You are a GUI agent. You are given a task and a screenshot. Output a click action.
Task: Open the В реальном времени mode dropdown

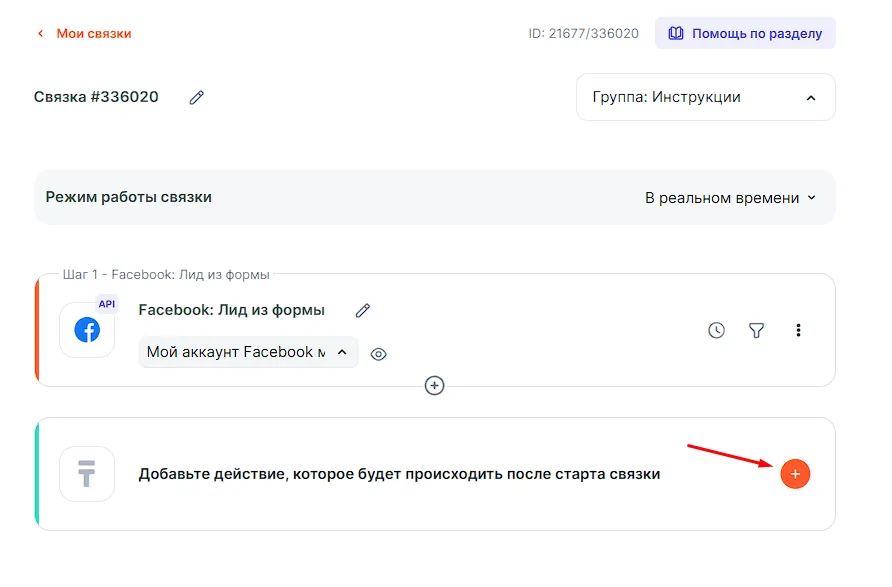click(730, 198)
